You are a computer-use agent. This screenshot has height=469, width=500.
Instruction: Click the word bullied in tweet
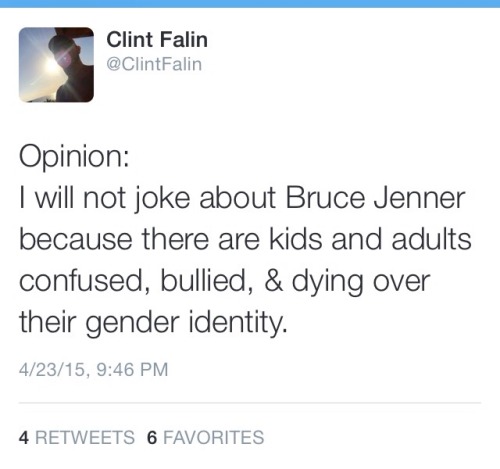pyautogui.click(x=206, y=281)
